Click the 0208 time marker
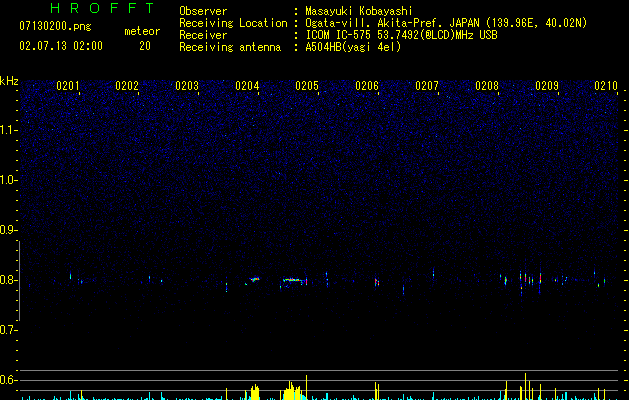Image resolution: width=629 pixels, height=400 pixels. point(487,86)
